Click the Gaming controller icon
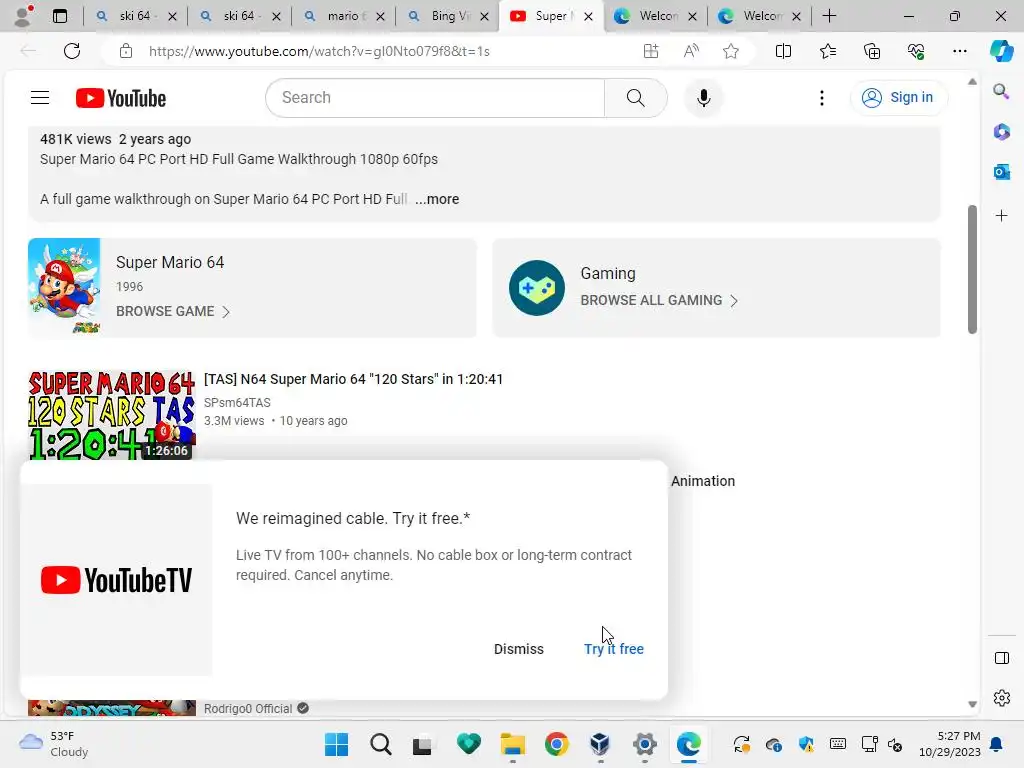 (x=537, y=288)
